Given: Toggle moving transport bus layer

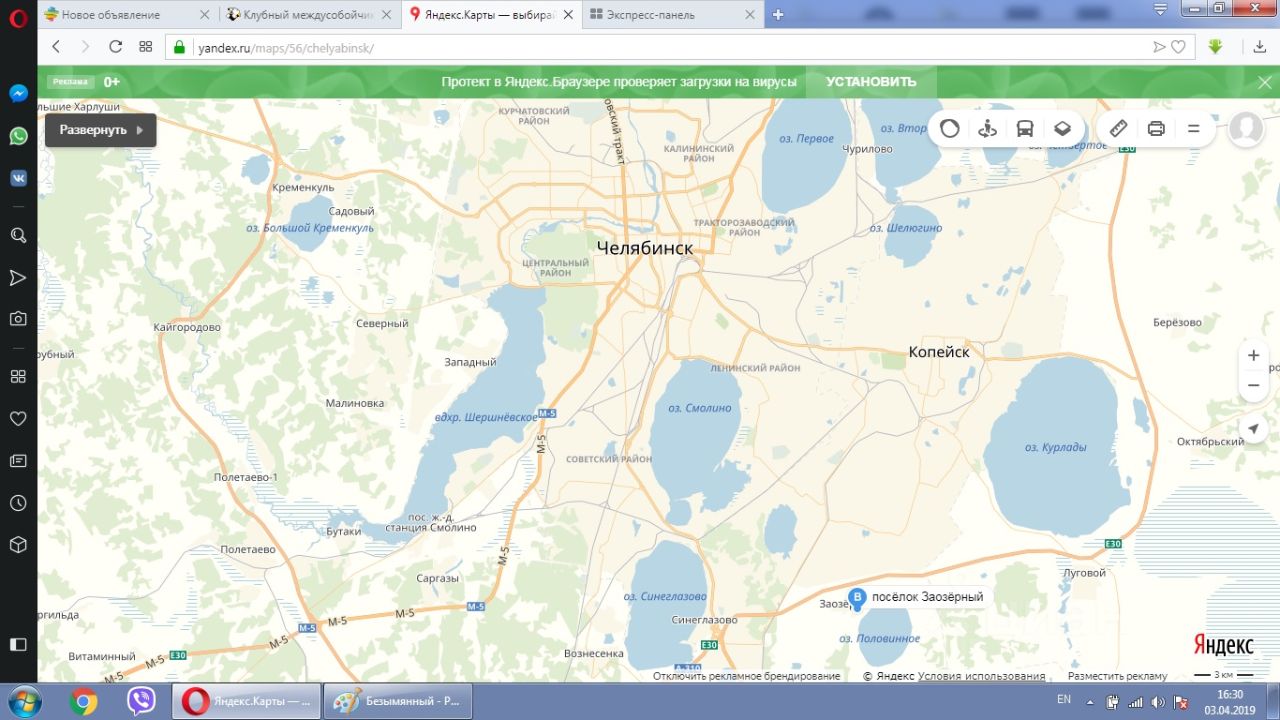Looking at the screenshot, I should coord(1025,128).
